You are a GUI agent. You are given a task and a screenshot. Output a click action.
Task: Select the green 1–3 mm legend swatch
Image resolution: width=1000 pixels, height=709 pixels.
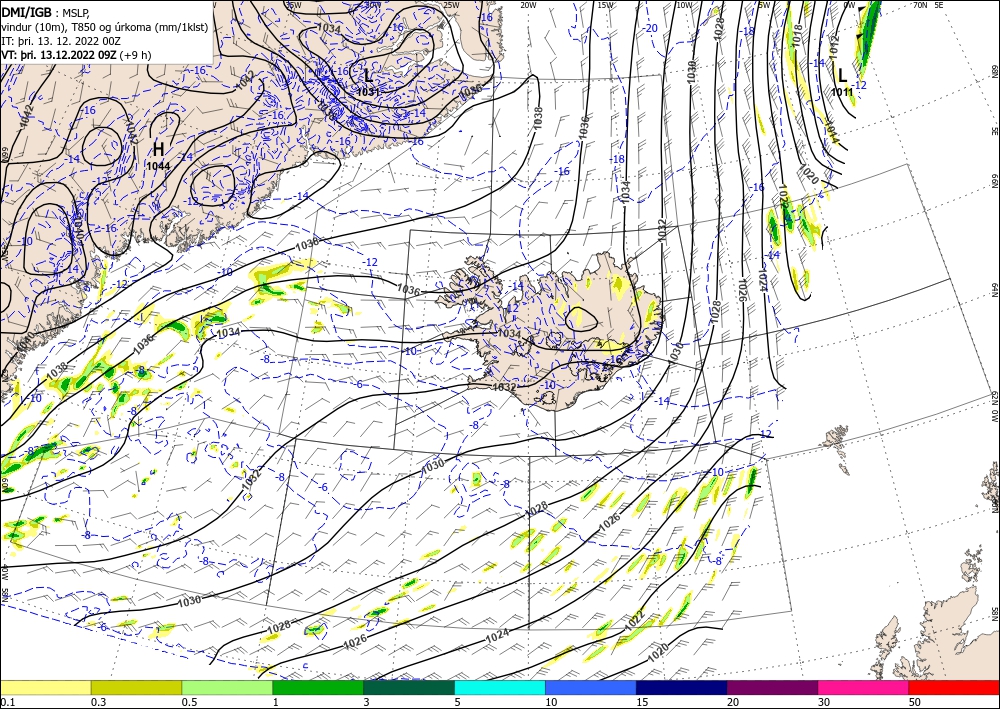click(318, 687)
